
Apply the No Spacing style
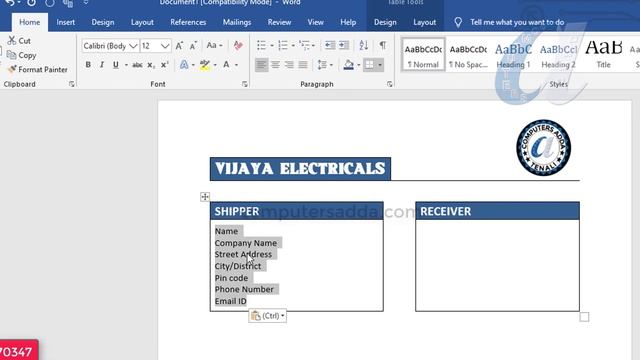468,55
